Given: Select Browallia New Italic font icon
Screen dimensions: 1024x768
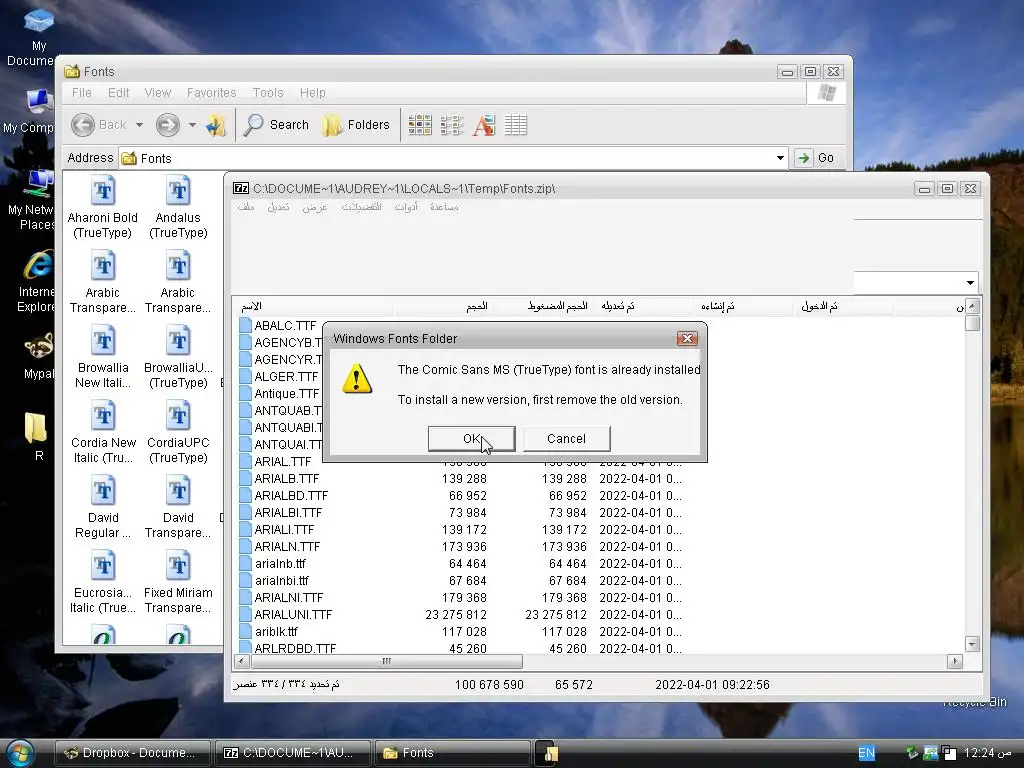Looking at the screenshot, I should coord(103,358).
